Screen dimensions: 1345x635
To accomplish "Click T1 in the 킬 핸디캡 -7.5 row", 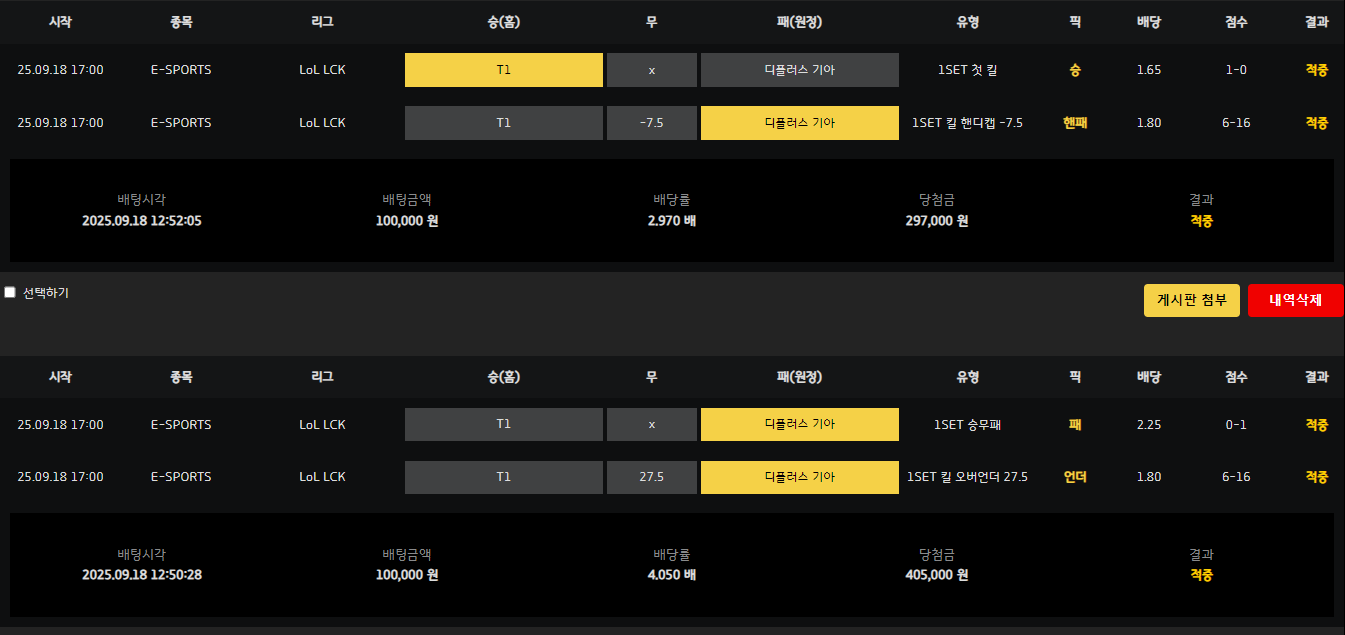I will (503, 123).
